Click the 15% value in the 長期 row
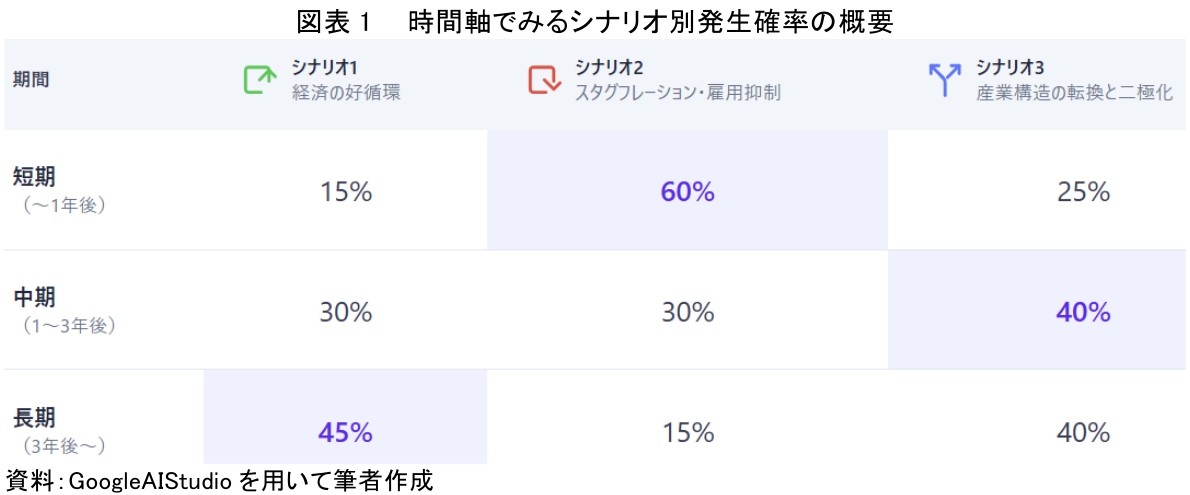This screenshot has height=495, width=1190. point(688,432)
